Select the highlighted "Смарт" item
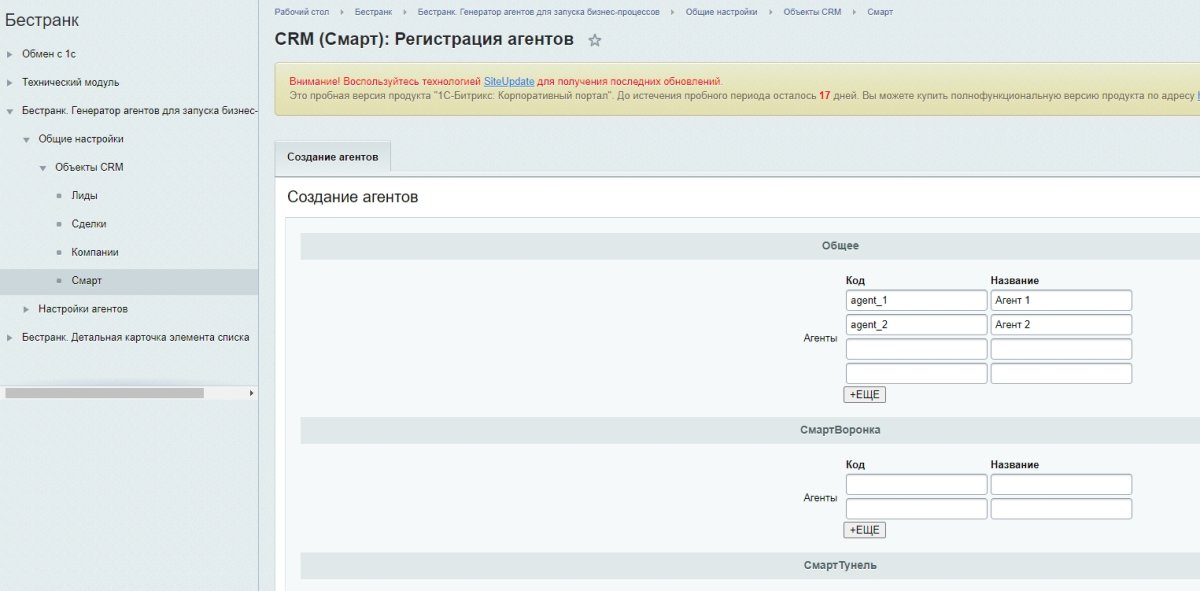 [x=88, y=280]
